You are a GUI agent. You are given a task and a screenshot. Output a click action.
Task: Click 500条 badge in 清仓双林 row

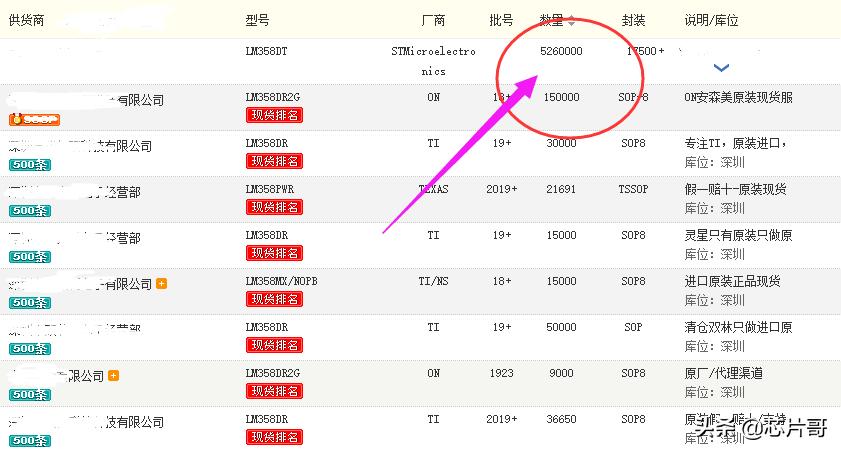30,349
